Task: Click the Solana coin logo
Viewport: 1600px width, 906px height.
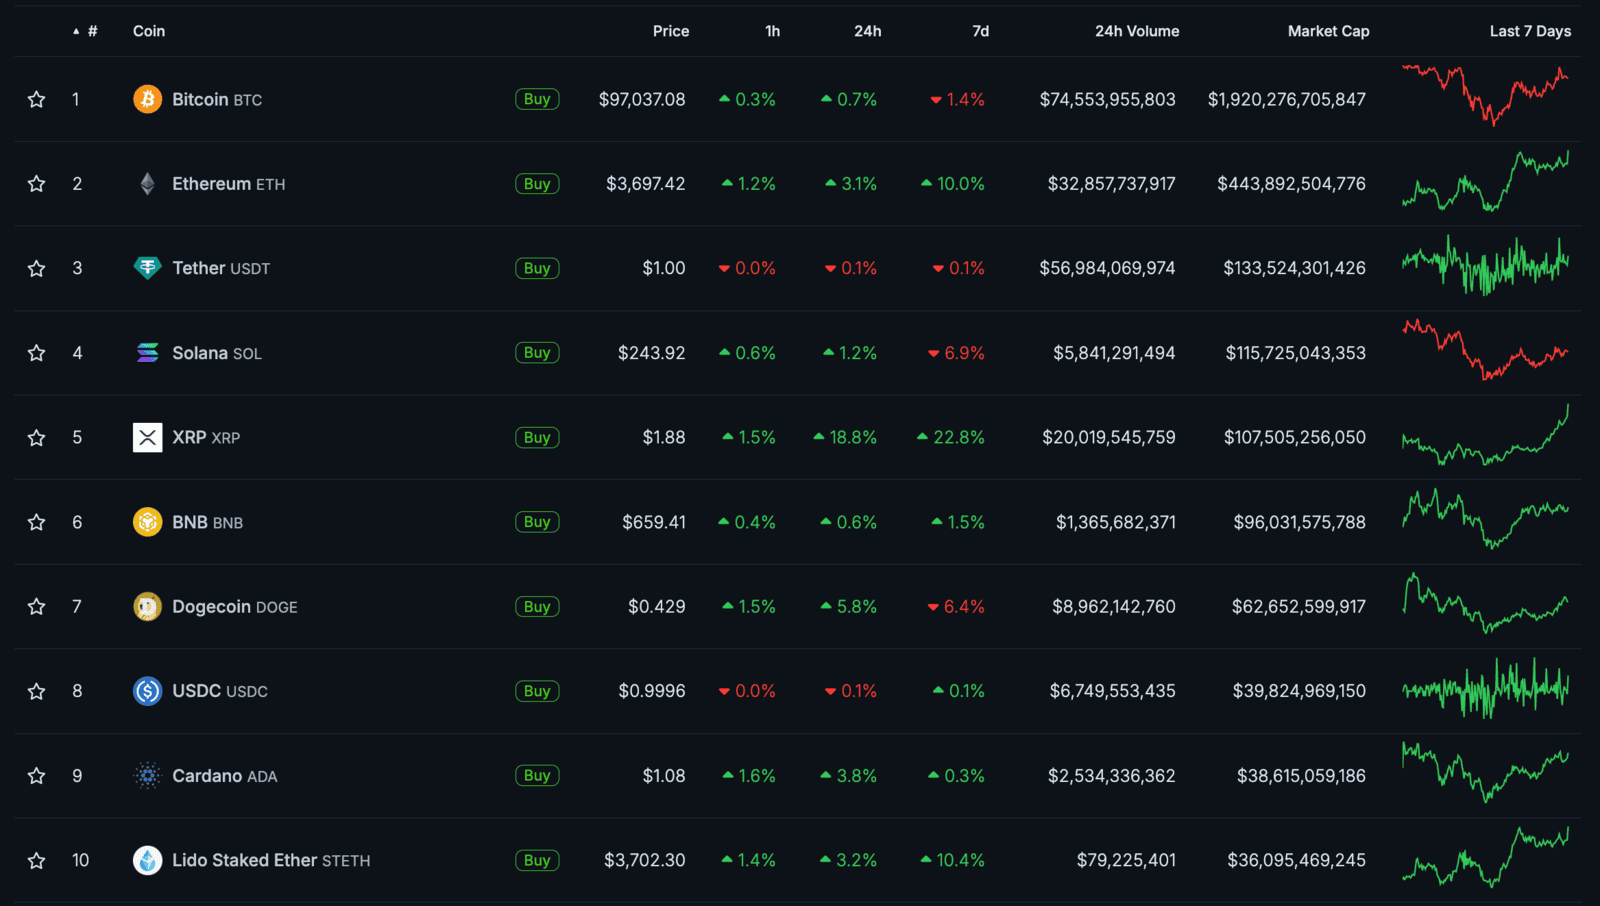Action: (x=147, y=353)
